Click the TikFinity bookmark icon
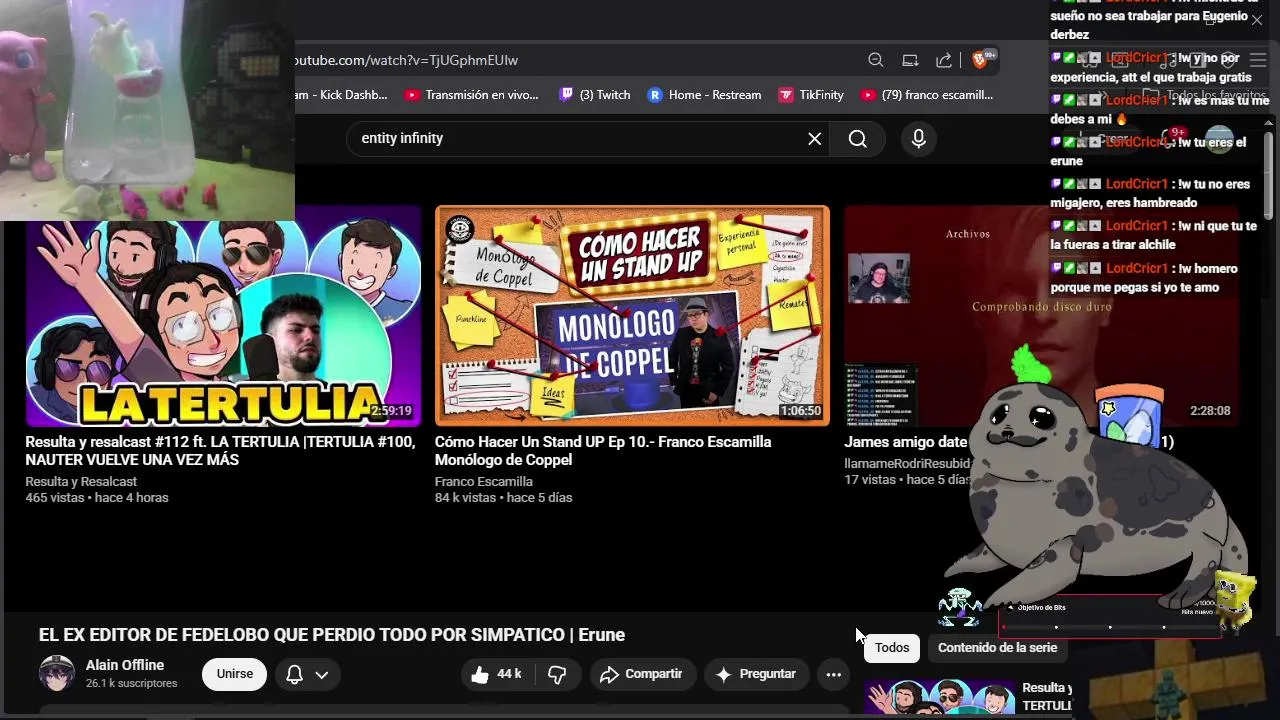The height and width of the screenshot is (720, 1280). (x=786, y=95)
